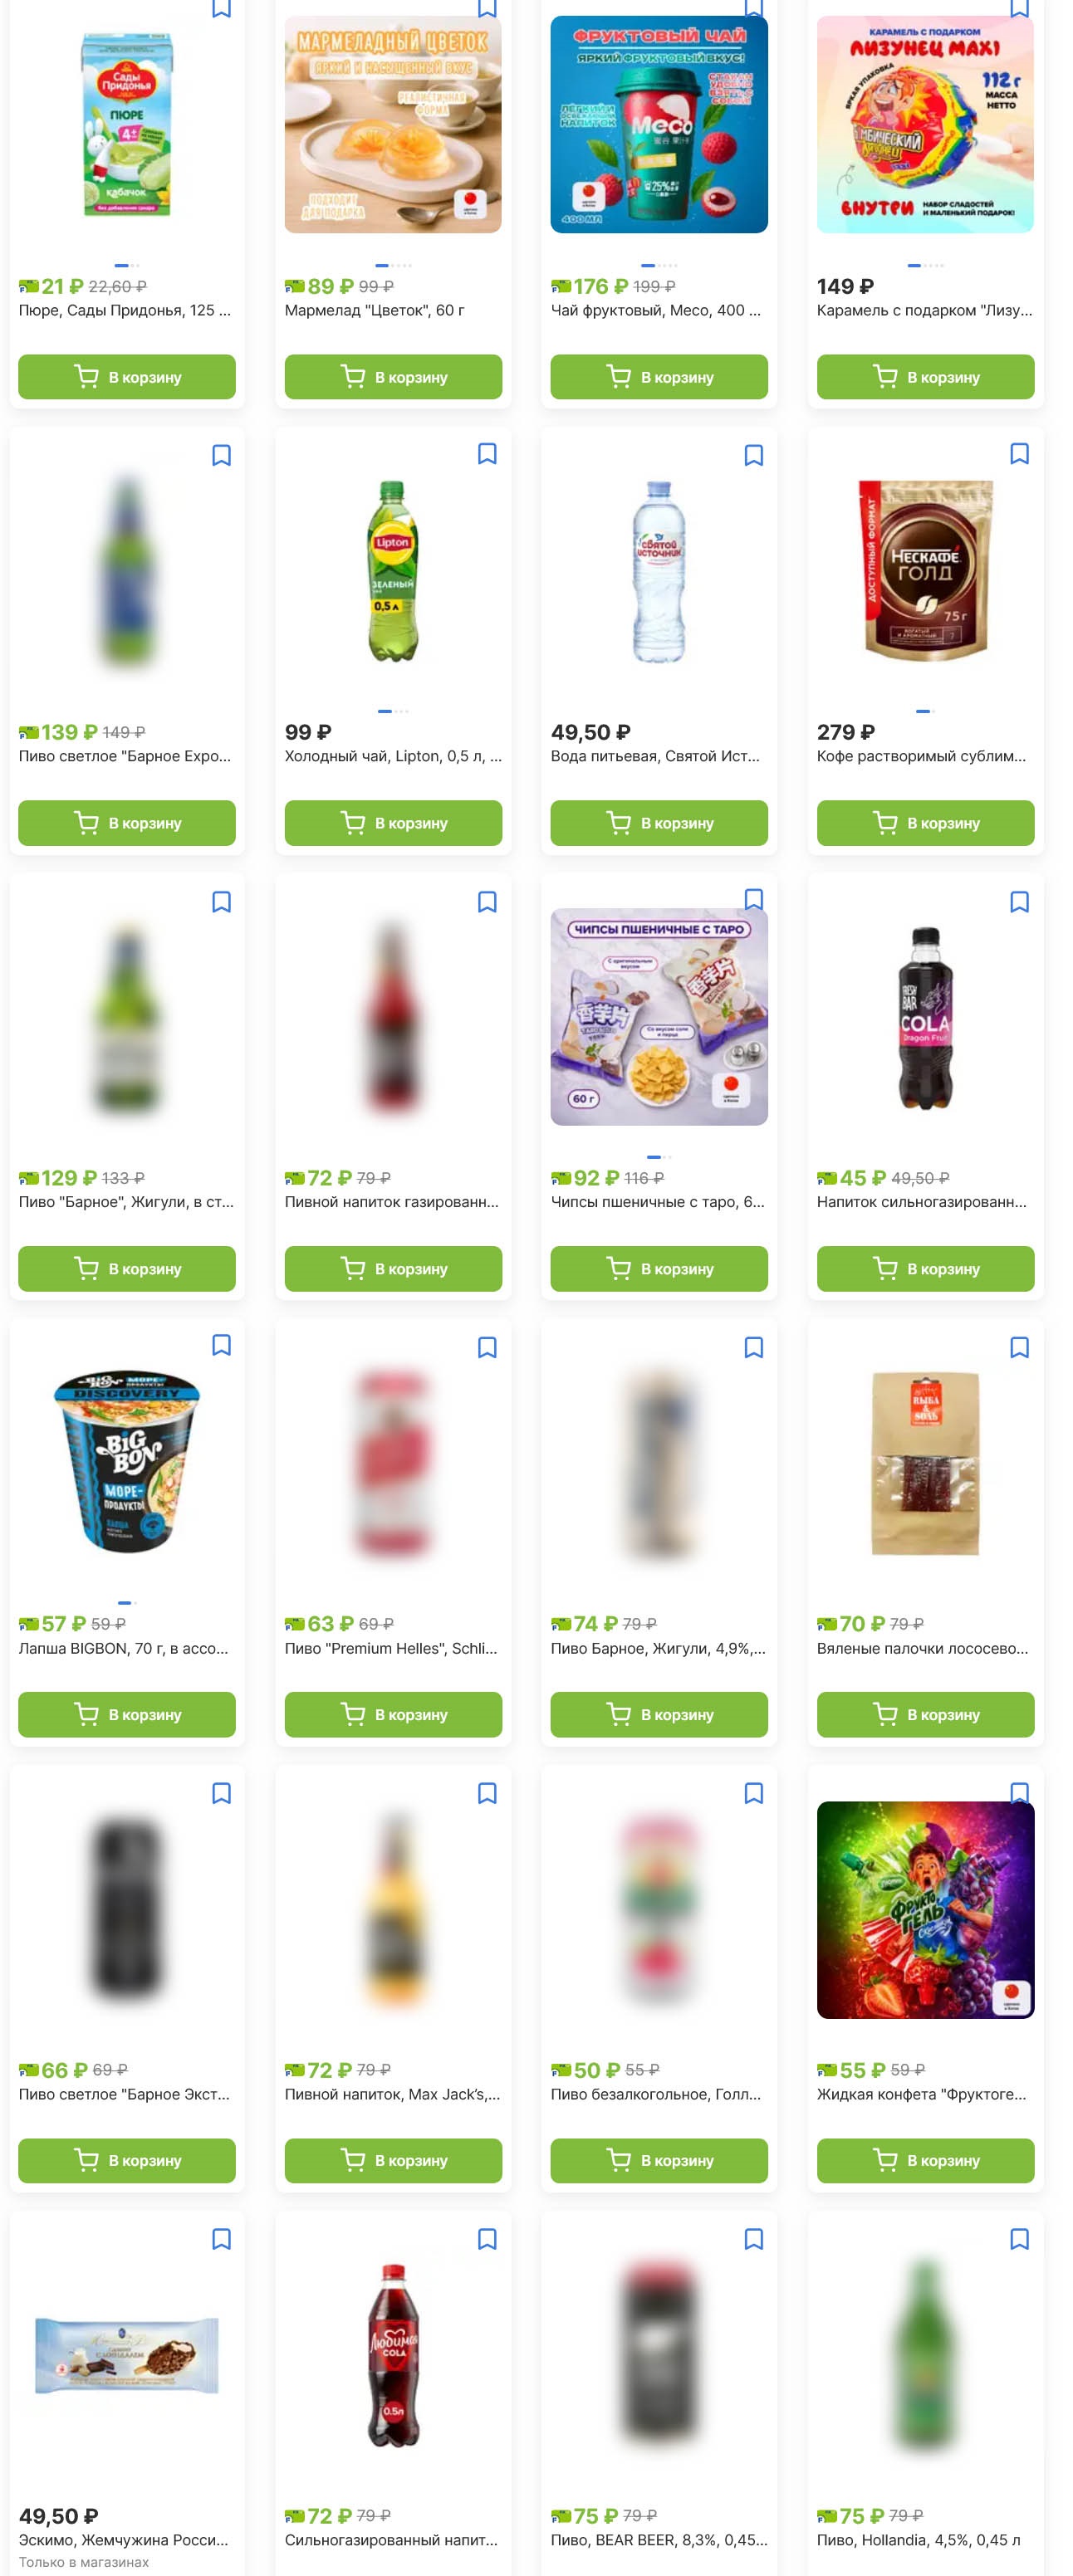The image size is (1073, 2576).
Task: Bookmark the BIGBON noodles item
Action: 221,1346
